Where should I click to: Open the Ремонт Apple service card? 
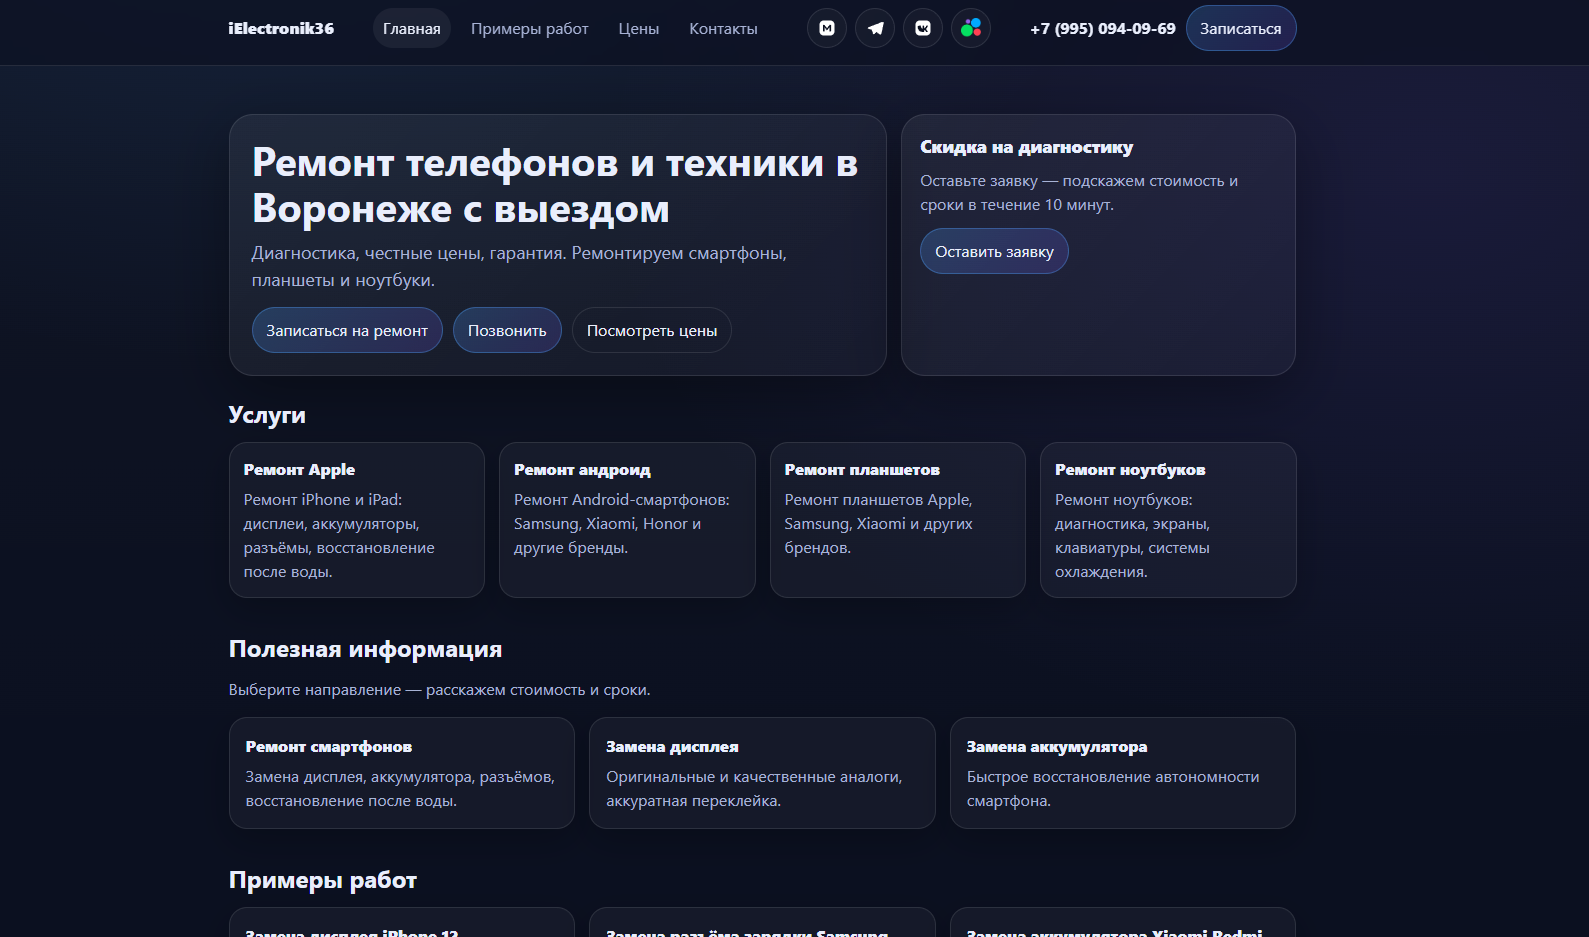click(357, 520)
